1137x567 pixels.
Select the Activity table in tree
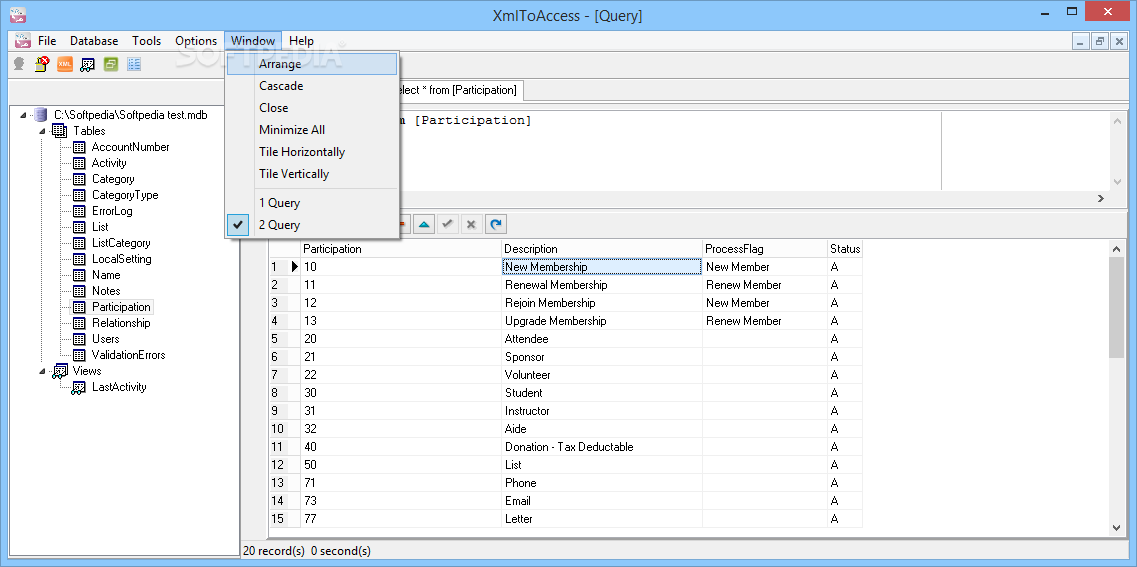pyautogui.click(x=109, y=163)
